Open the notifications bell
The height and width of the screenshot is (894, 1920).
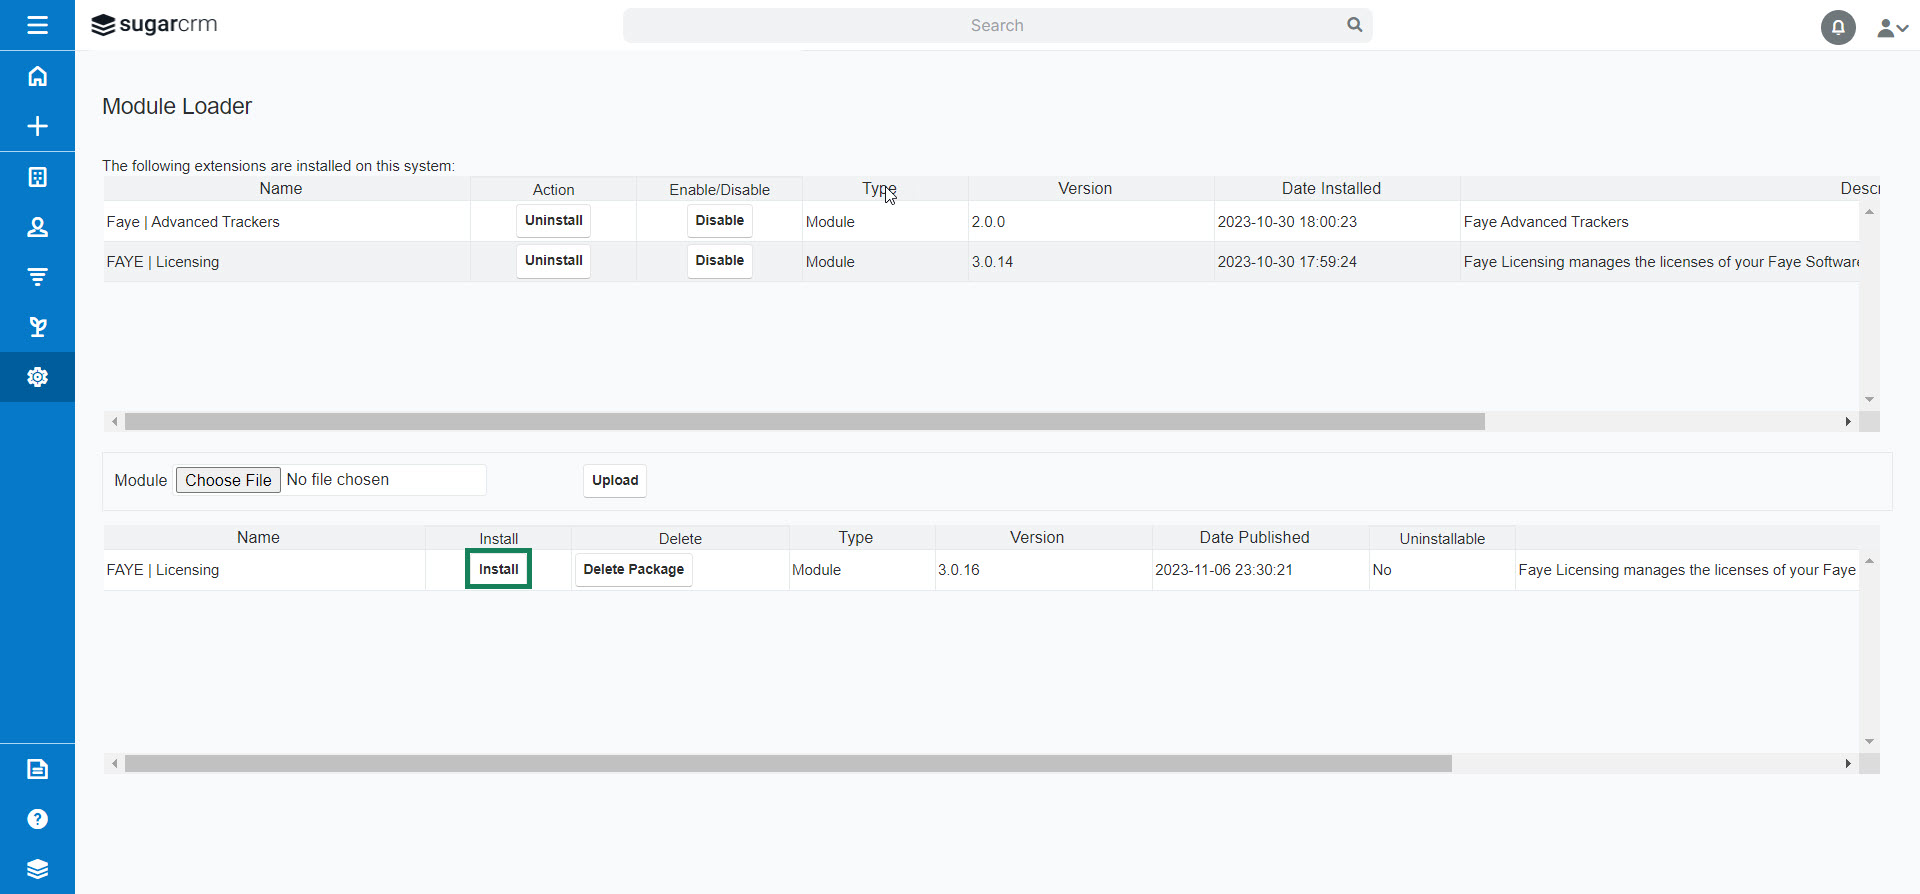point(1838,27)
